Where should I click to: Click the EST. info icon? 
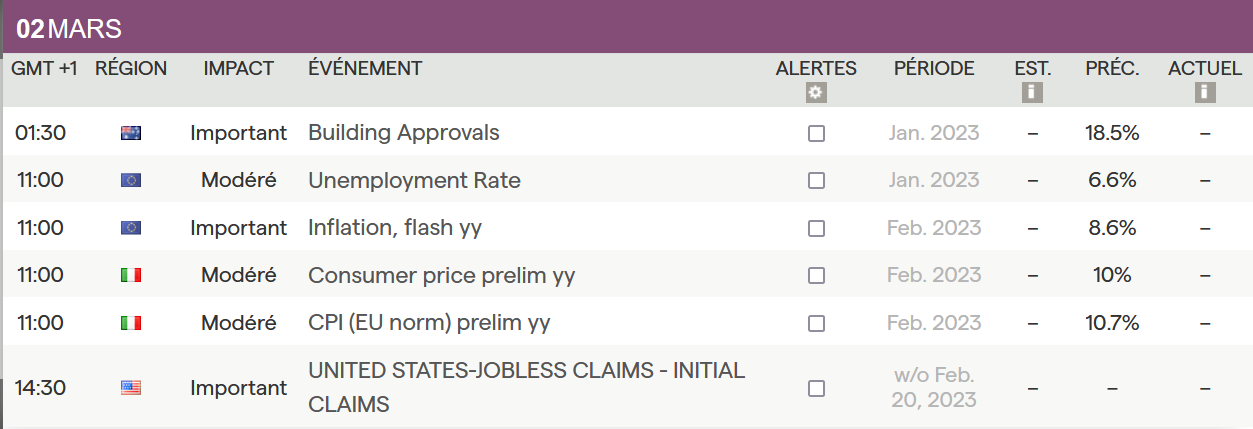(1032, 93)
